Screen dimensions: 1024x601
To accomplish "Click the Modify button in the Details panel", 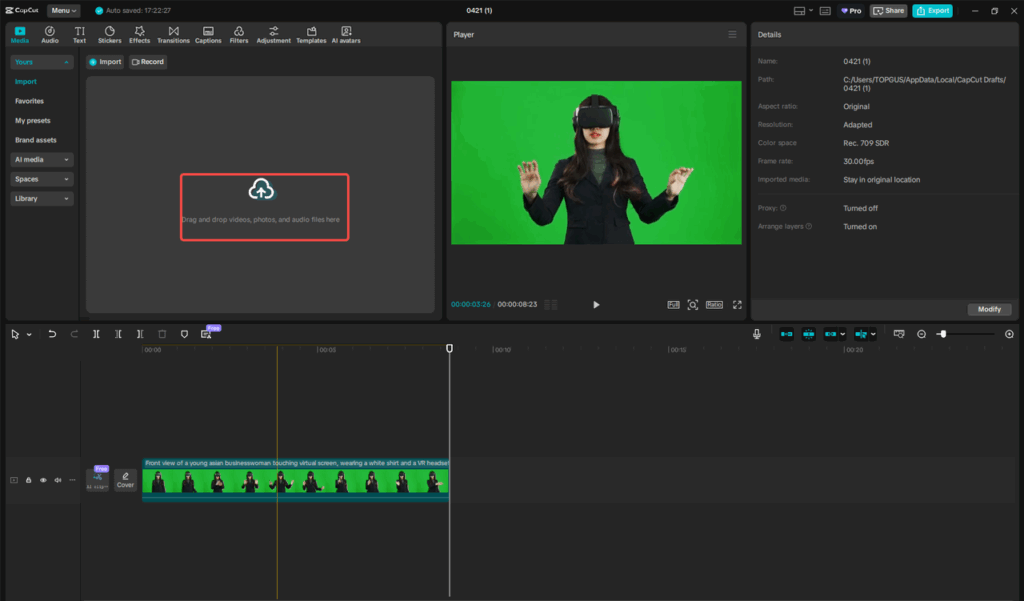I will click(x=989, y=309).
